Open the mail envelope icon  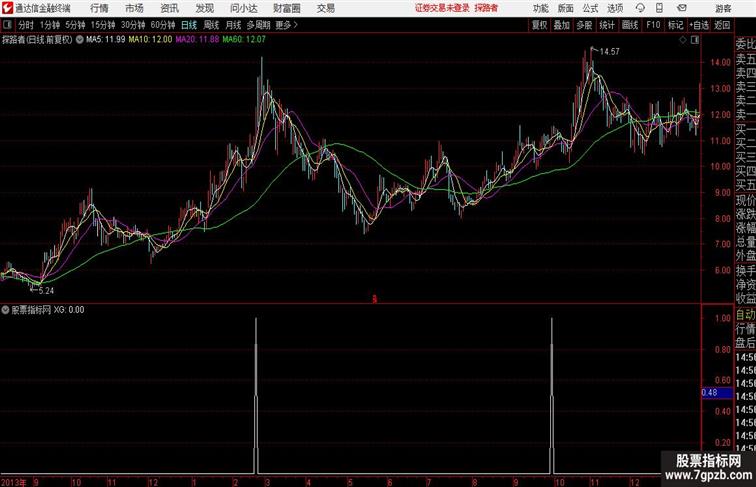[x=681, y=8]
